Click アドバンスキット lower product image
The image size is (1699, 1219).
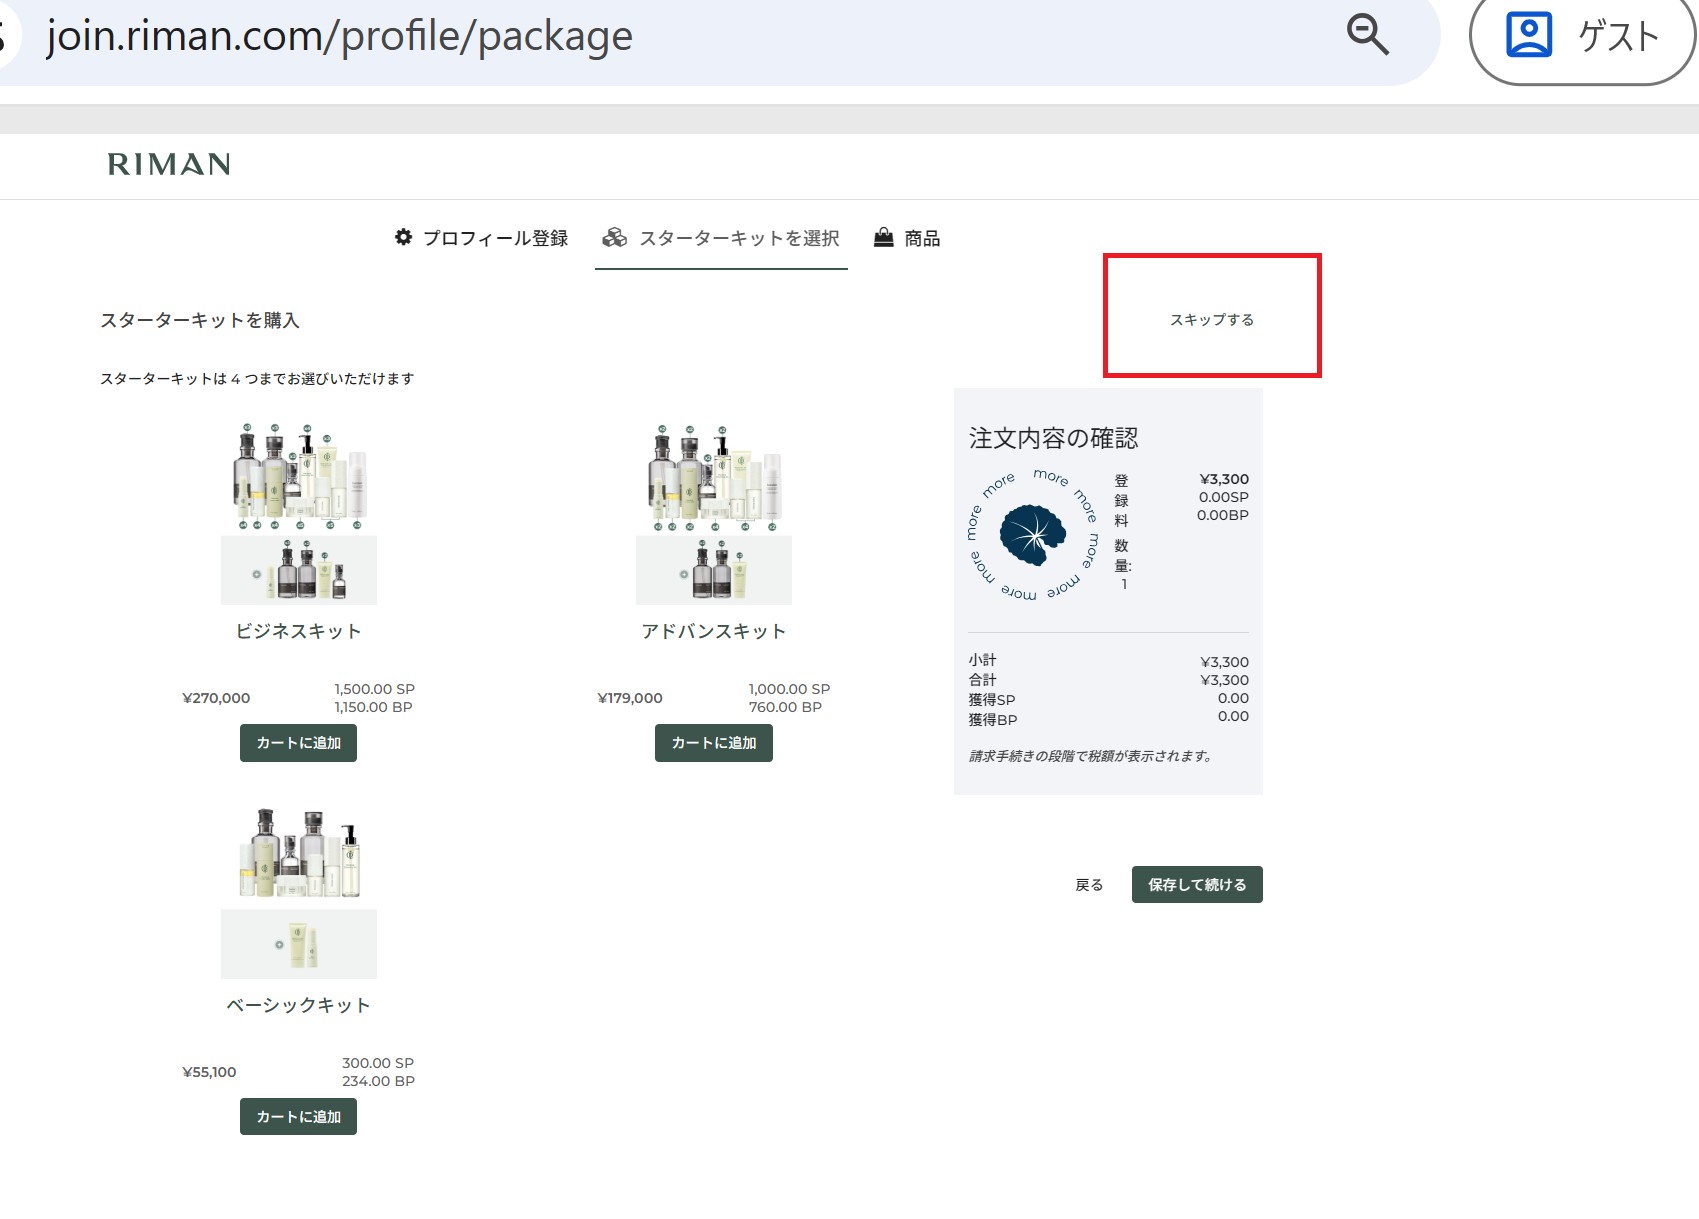pyautogui.click(x=714, y=570)
